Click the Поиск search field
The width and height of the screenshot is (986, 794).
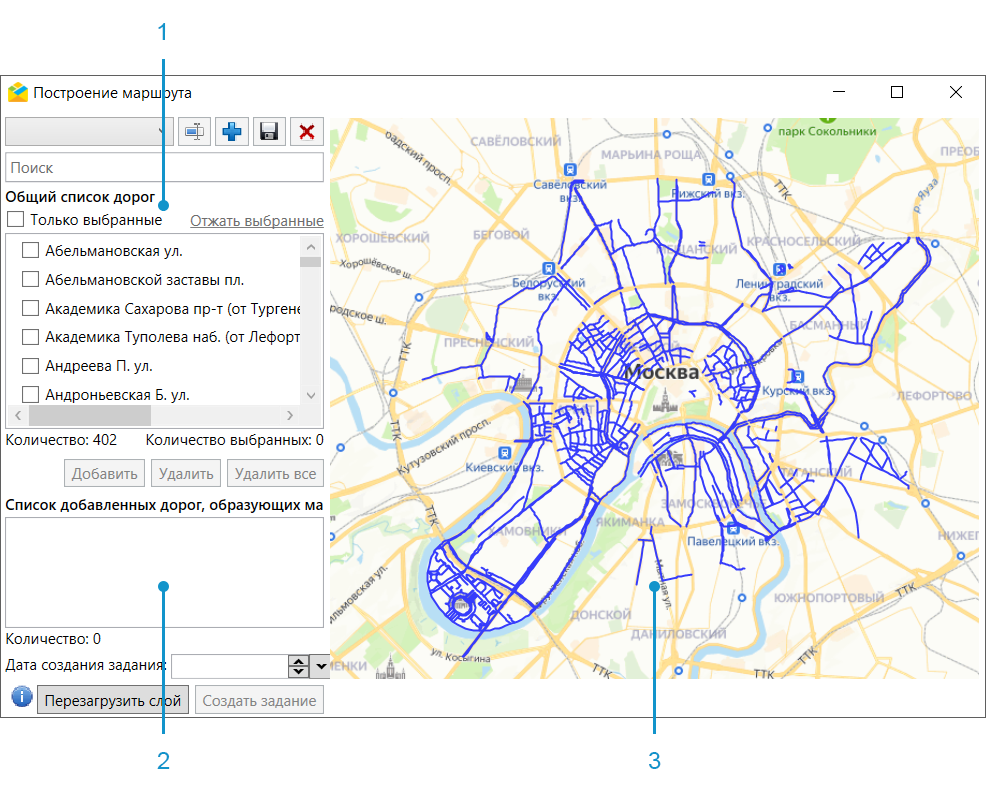pos(164,168)
